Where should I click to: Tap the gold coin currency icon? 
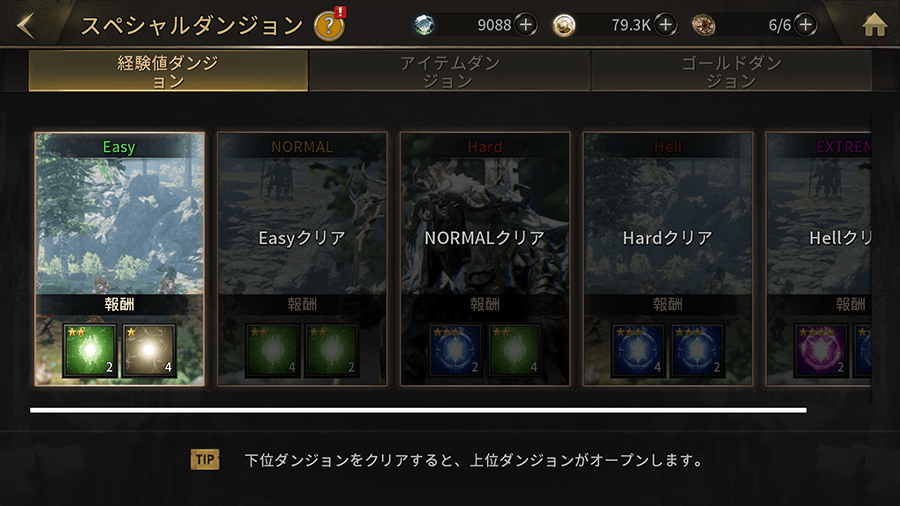(x=564, y=25)
